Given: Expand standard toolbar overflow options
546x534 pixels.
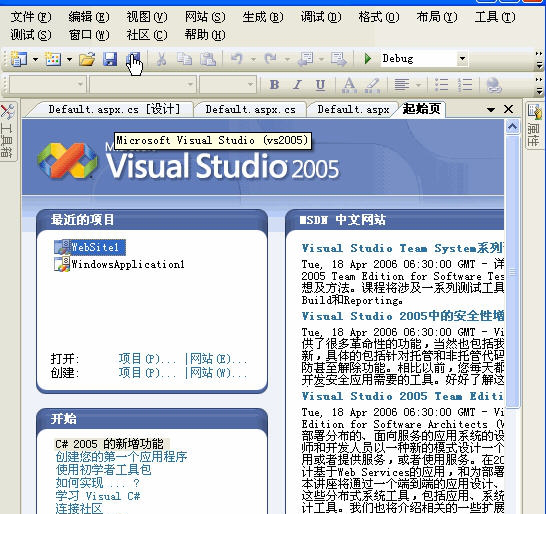Looking at the screenshot, I should pos(539,60).
